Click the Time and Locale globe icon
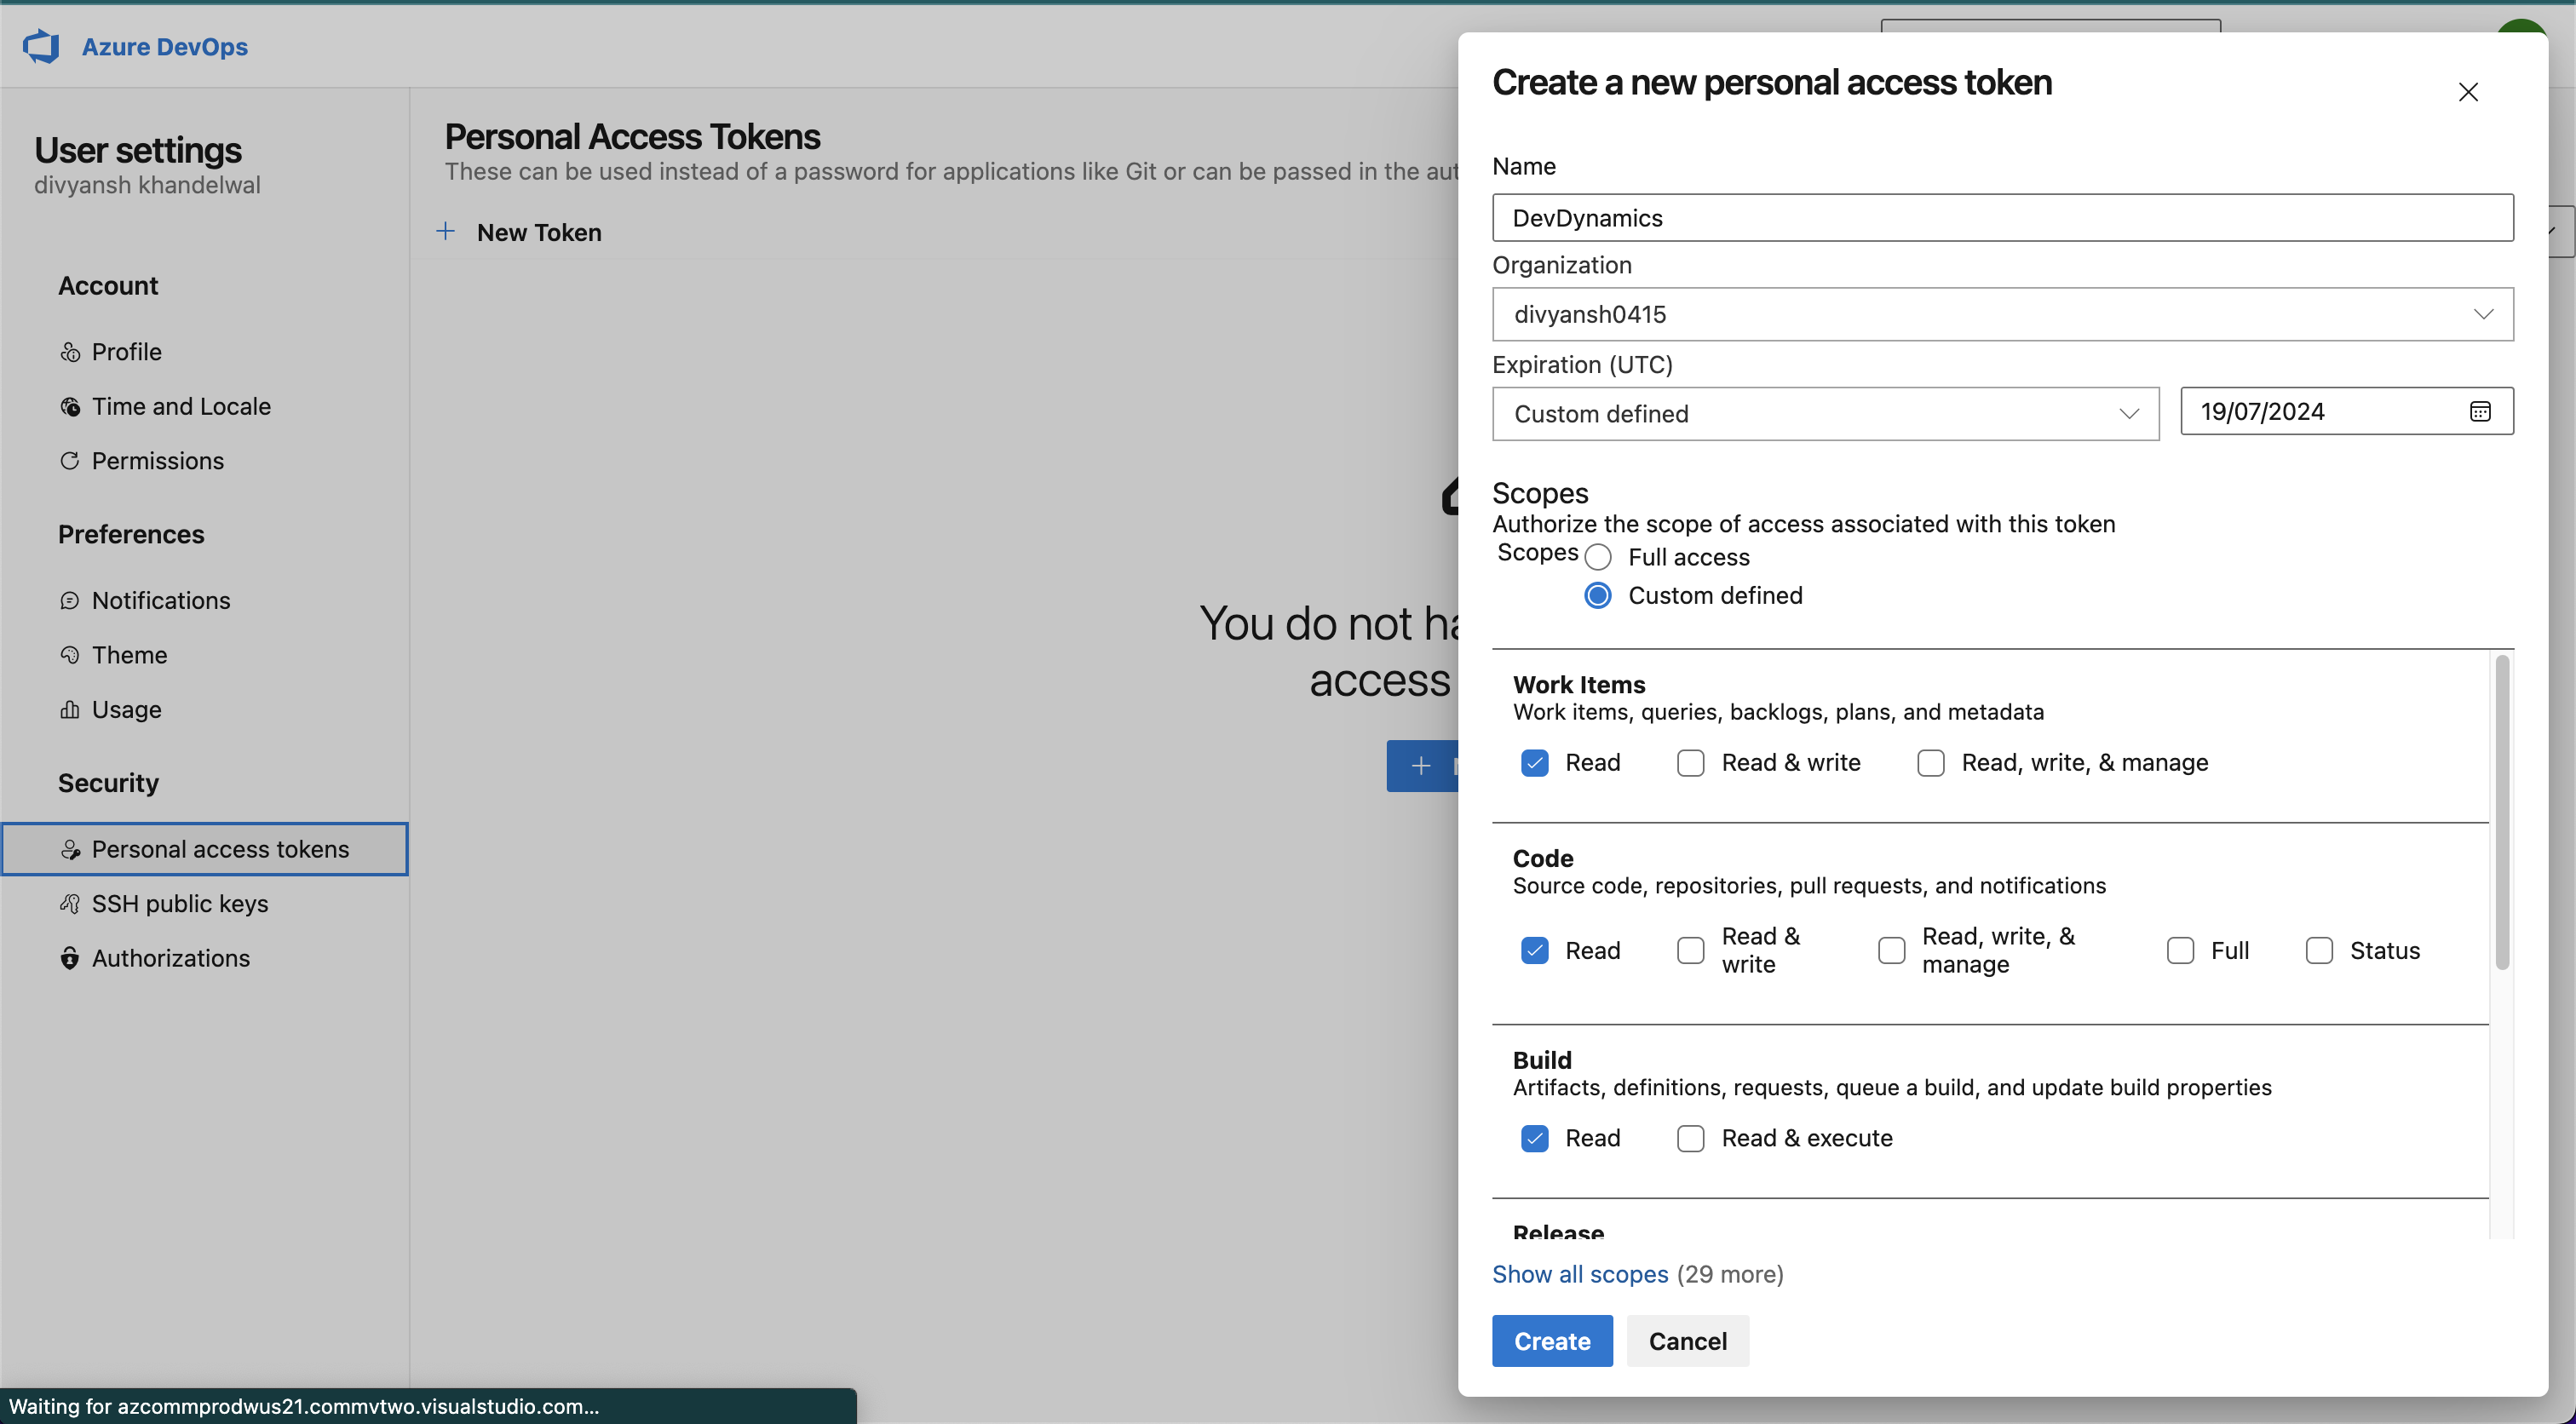Screen dimensions: 2576x1424 coord(70,407)
